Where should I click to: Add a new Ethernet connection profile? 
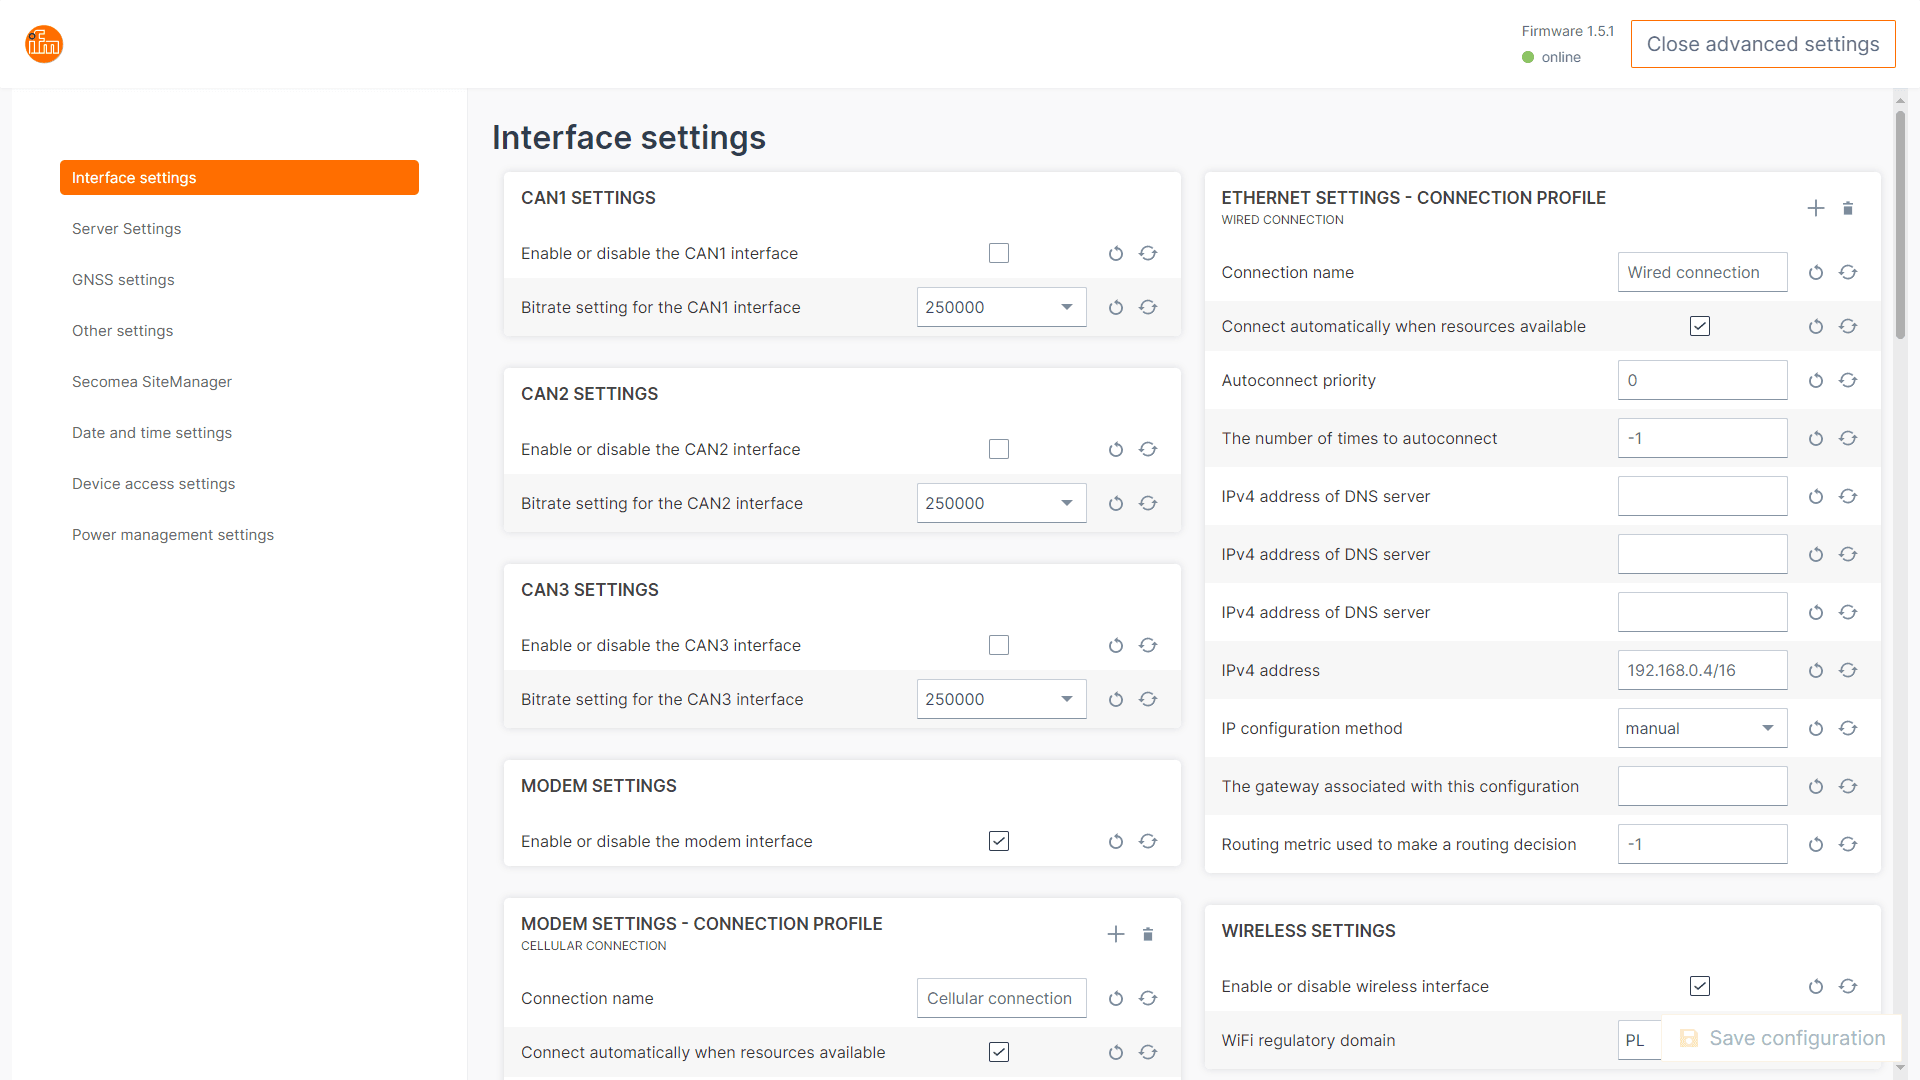coord(1816,208)
